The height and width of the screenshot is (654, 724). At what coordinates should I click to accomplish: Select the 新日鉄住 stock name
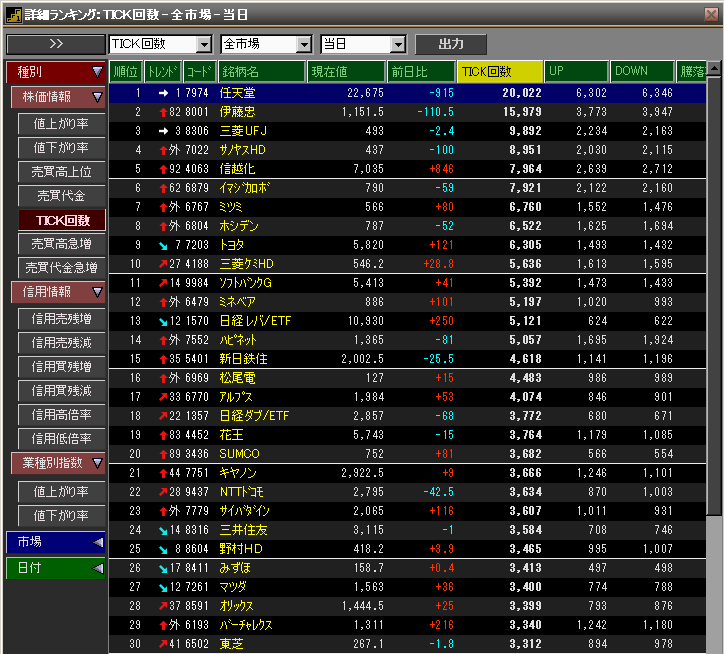tap(243, 359)
